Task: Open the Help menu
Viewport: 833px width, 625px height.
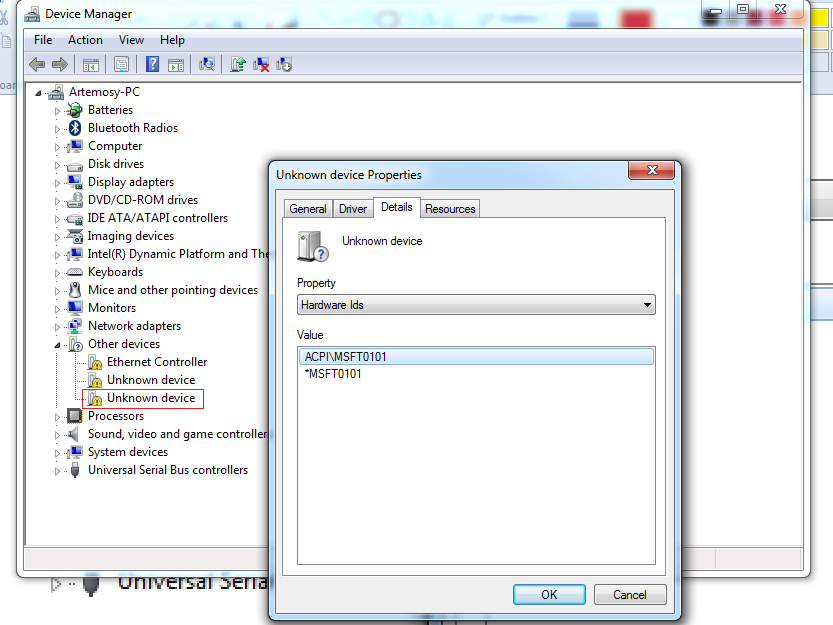Action: [x=172, y=40]
